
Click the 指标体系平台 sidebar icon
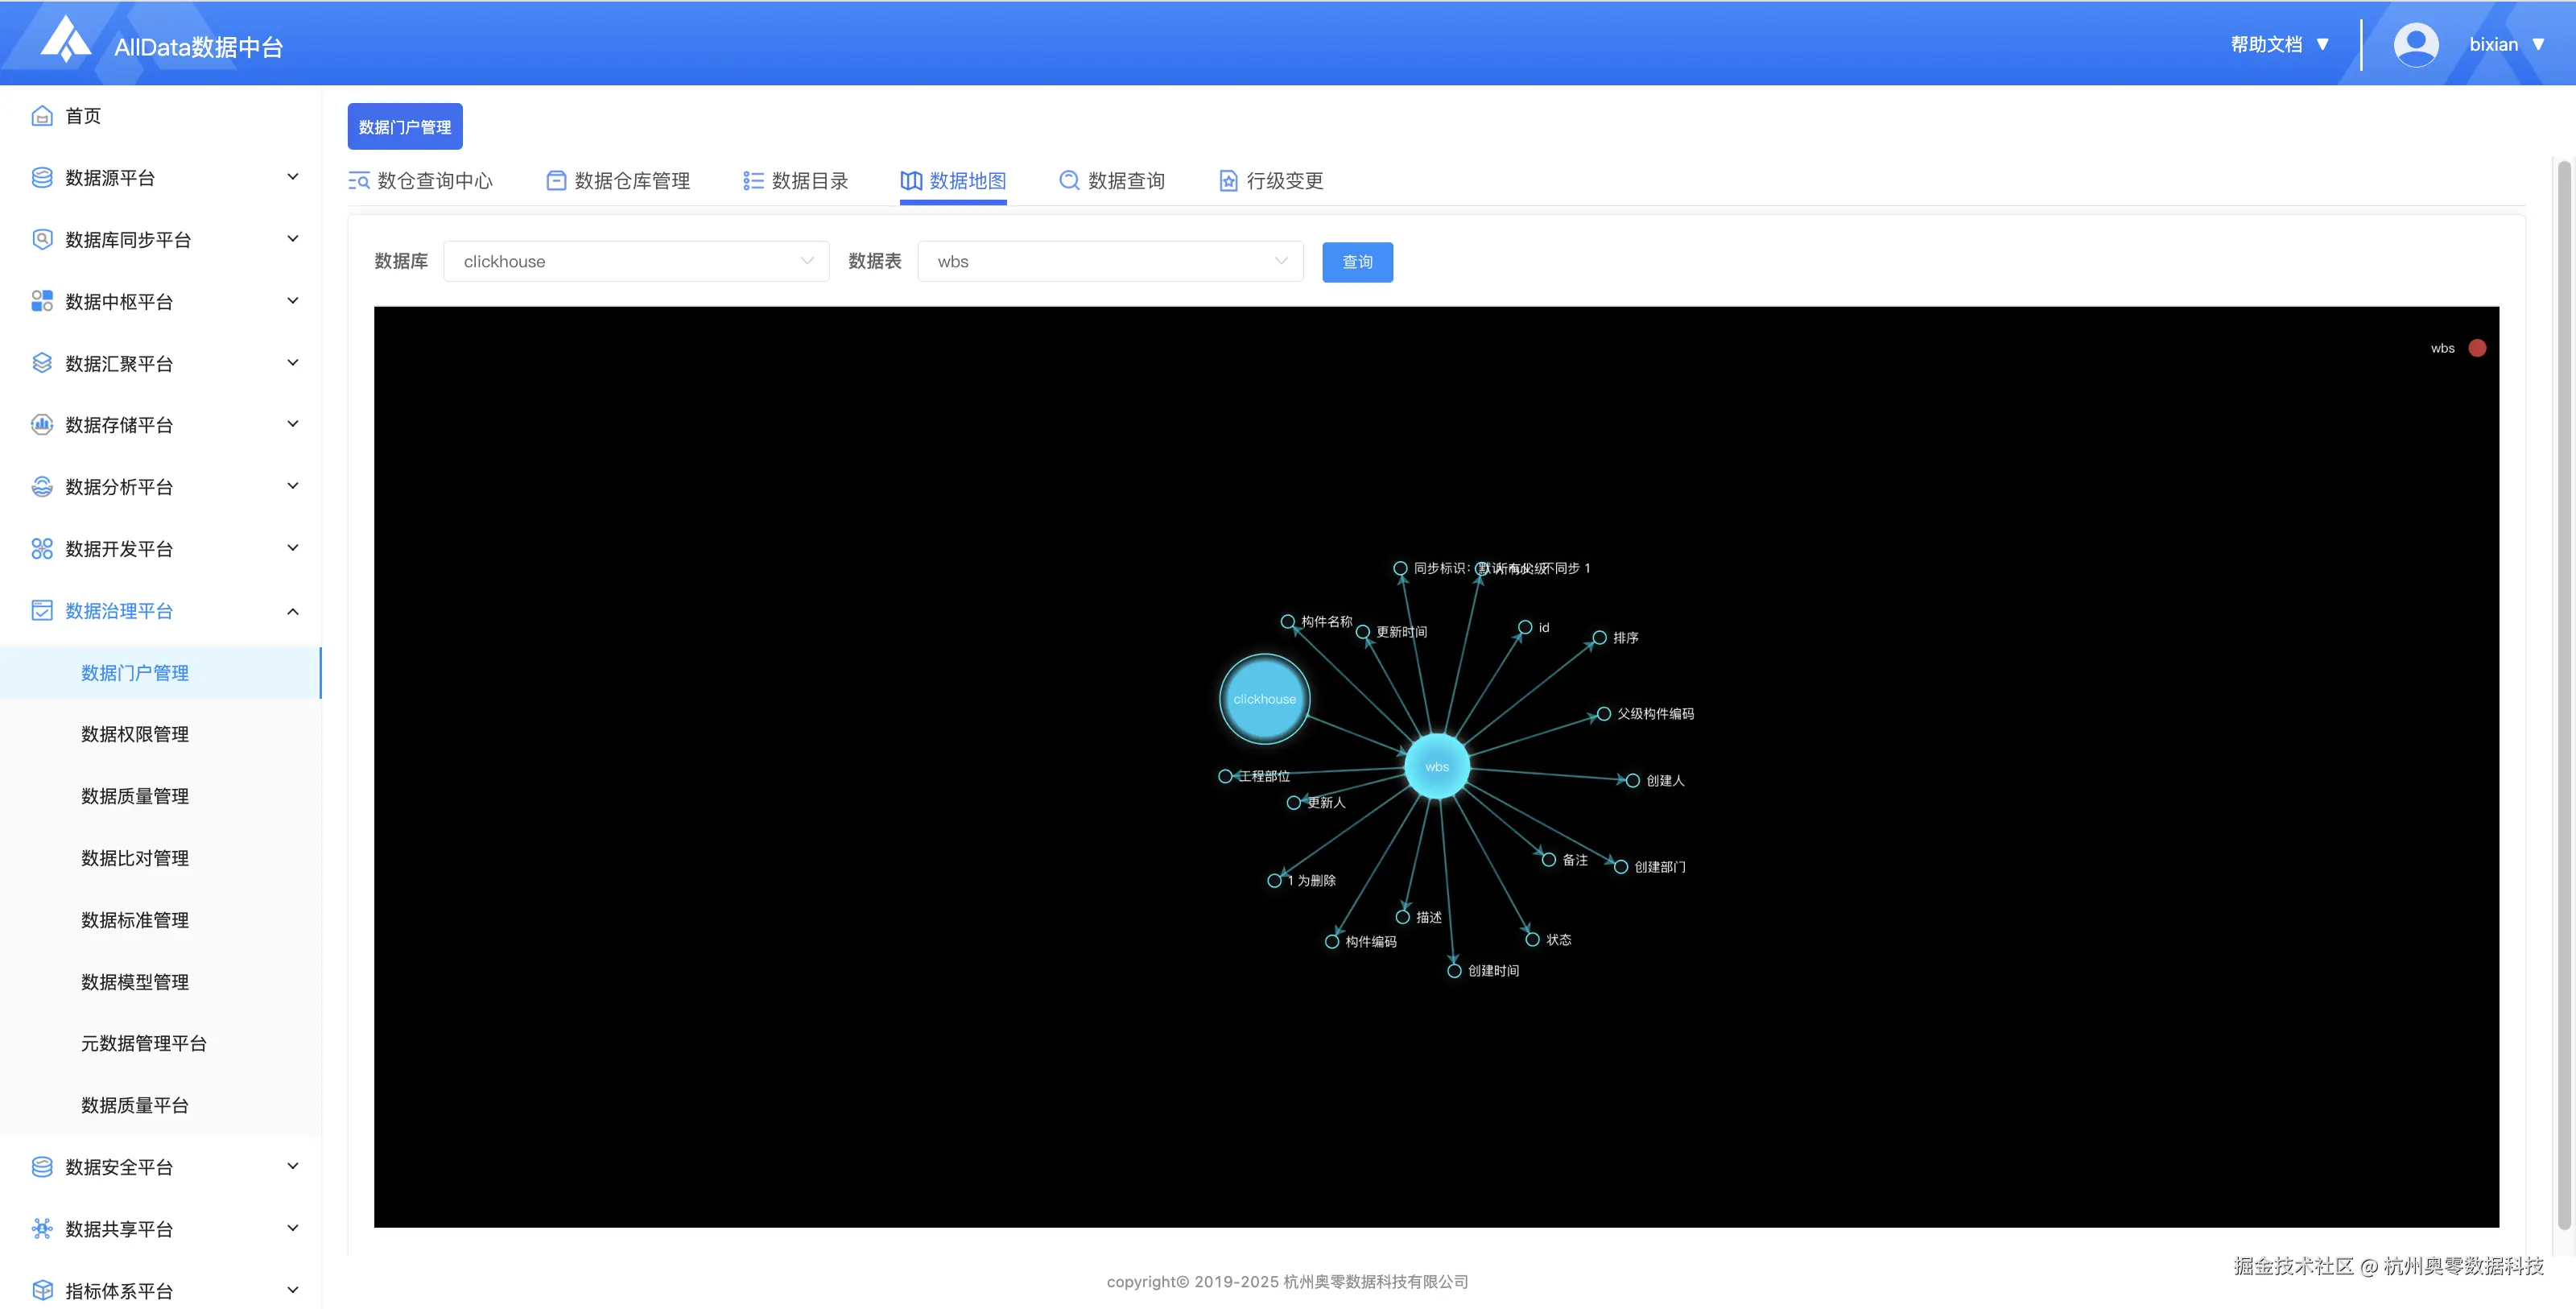pyautogui.click(x=42, y=1290)
